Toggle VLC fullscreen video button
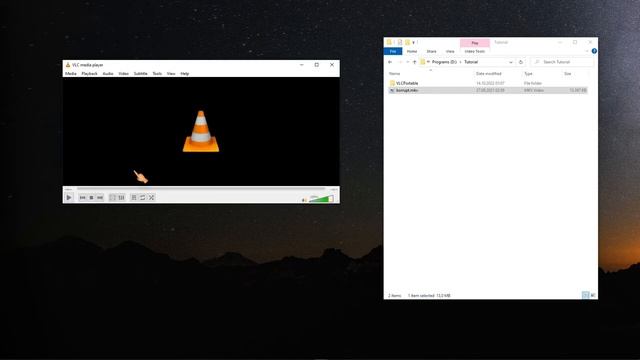The width and height of the screenshot is (640, 360). (112, 198)
